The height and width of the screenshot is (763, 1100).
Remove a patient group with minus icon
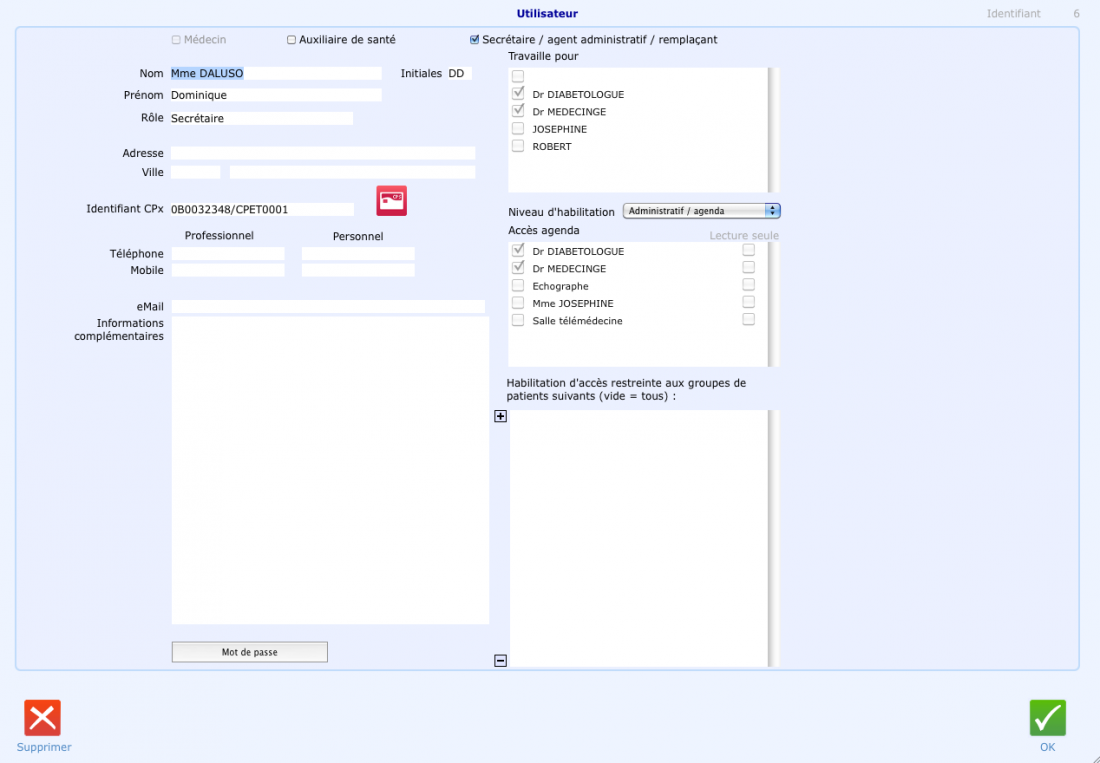[x=500, y=661]
